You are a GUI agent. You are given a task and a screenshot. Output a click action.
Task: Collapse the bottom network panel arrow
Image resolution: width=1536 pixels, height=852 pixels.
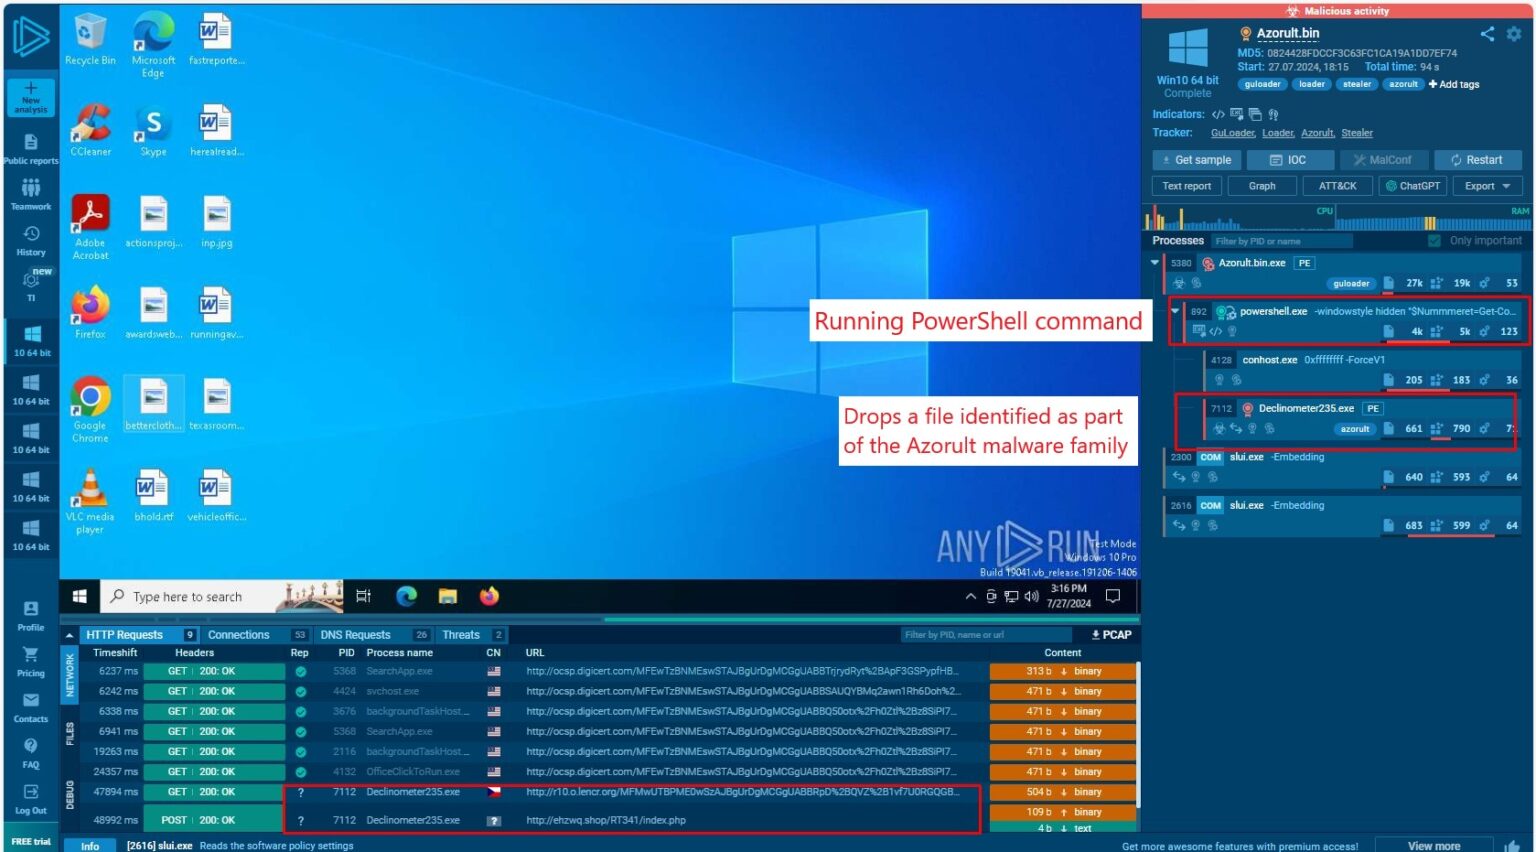69,635
